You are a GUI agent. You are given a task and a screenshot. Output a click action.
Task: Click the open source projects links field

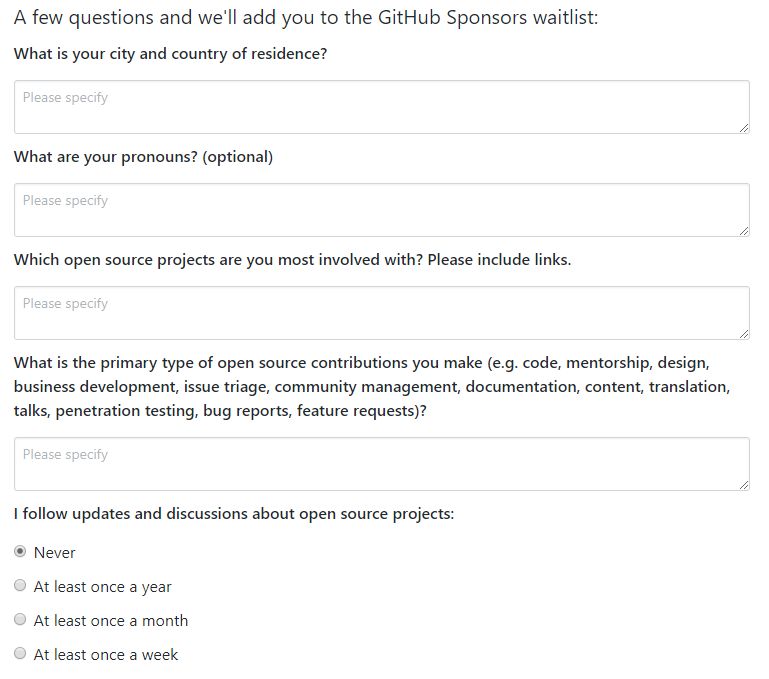(382, 313)
